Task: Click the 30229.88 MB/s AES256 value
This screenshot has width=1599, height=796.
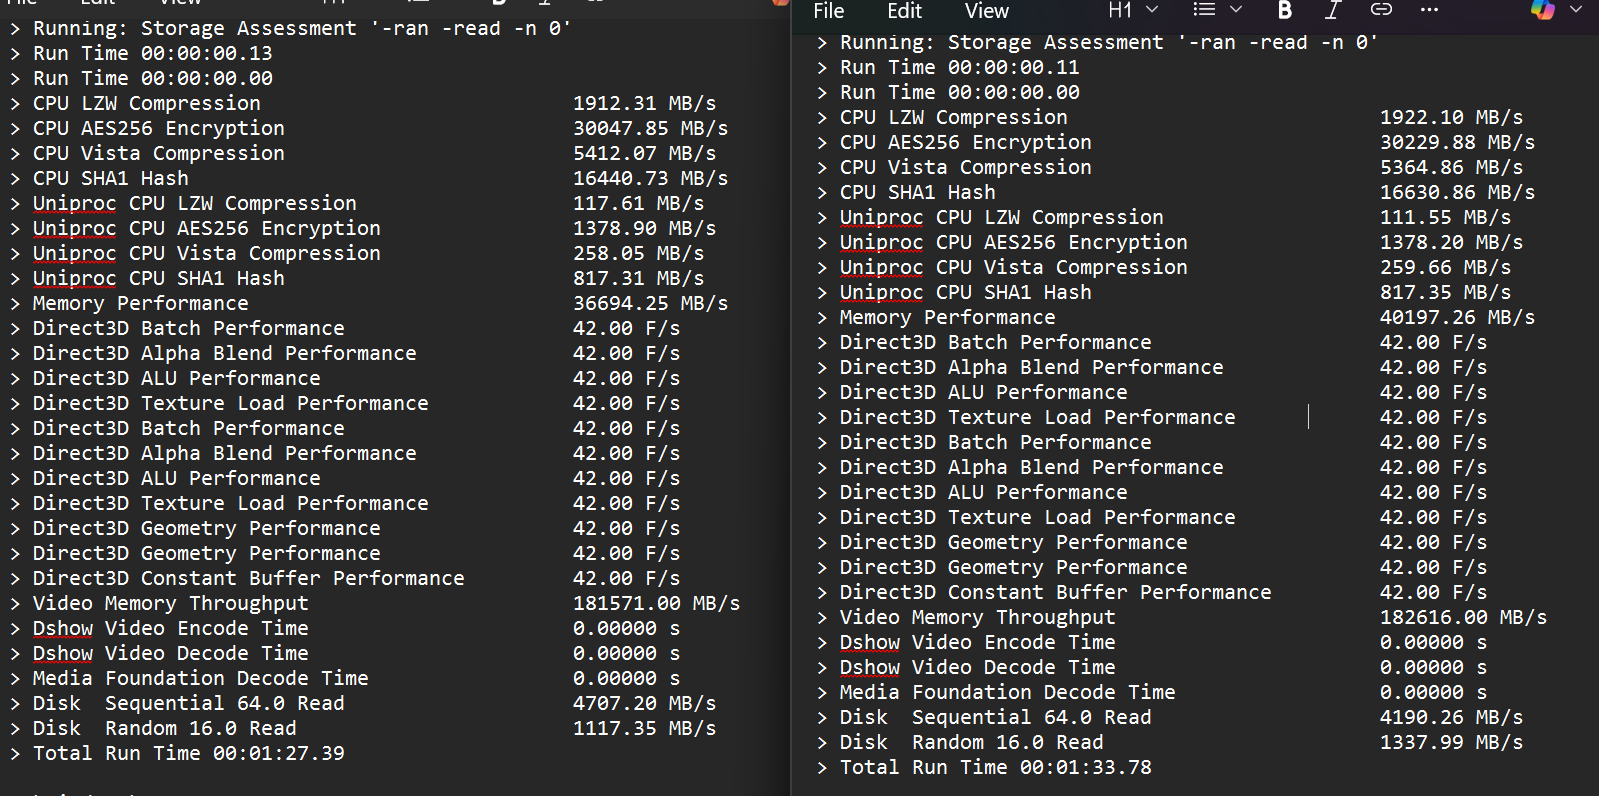Action: click(x=1457, y=142)
